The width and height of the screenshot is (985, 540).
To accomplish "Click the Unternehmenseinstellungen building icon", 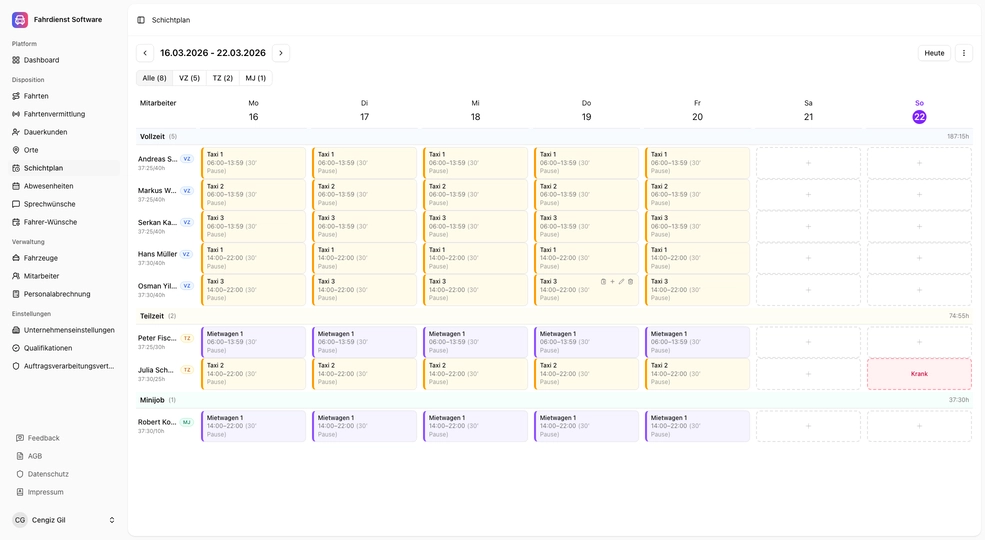I will [16, 330].
